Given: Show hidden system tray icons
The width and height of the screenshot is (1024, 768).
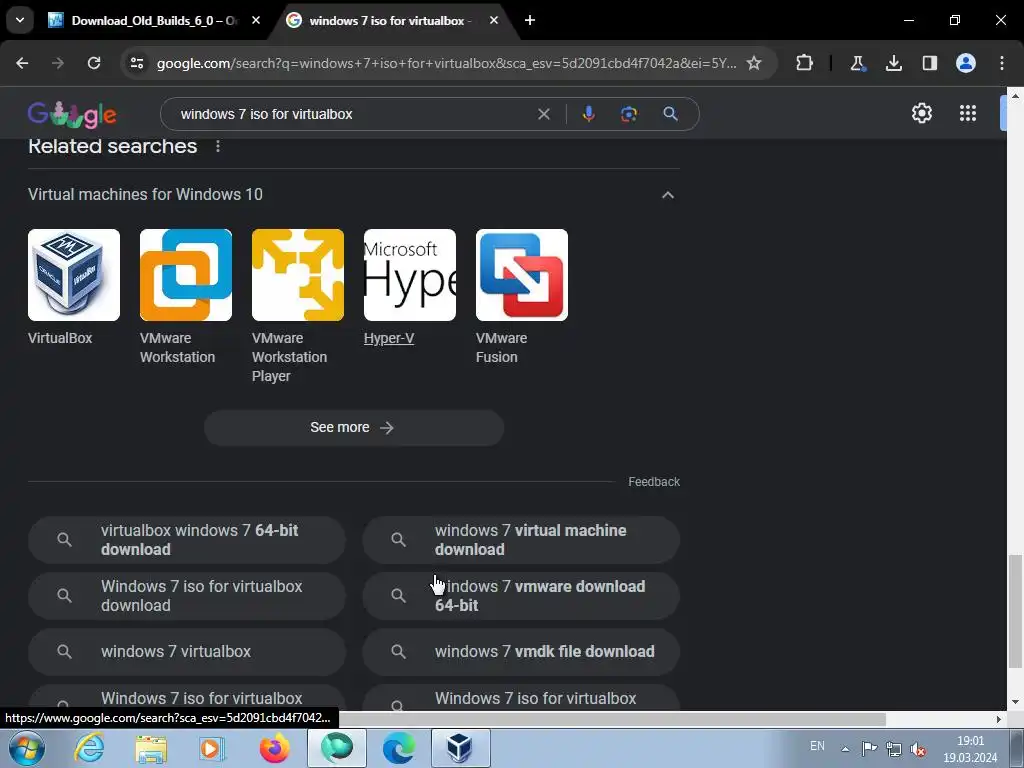Looking at the screenshot, I should pos(845,749).
